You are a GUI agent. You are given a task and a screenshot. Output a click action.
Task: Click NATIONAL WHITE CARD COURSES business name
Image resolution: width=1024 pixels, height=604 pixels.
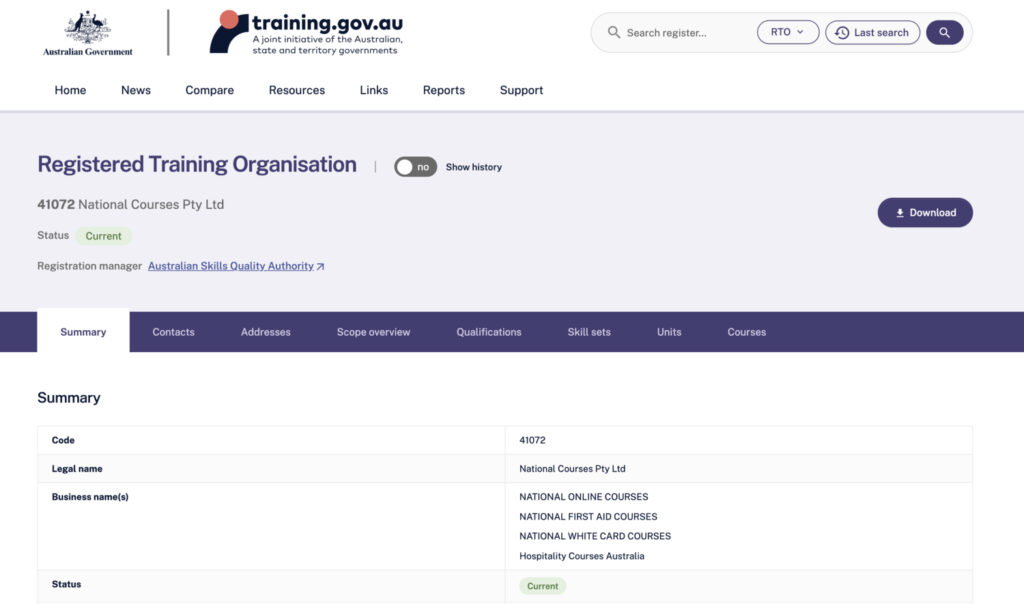595,536
